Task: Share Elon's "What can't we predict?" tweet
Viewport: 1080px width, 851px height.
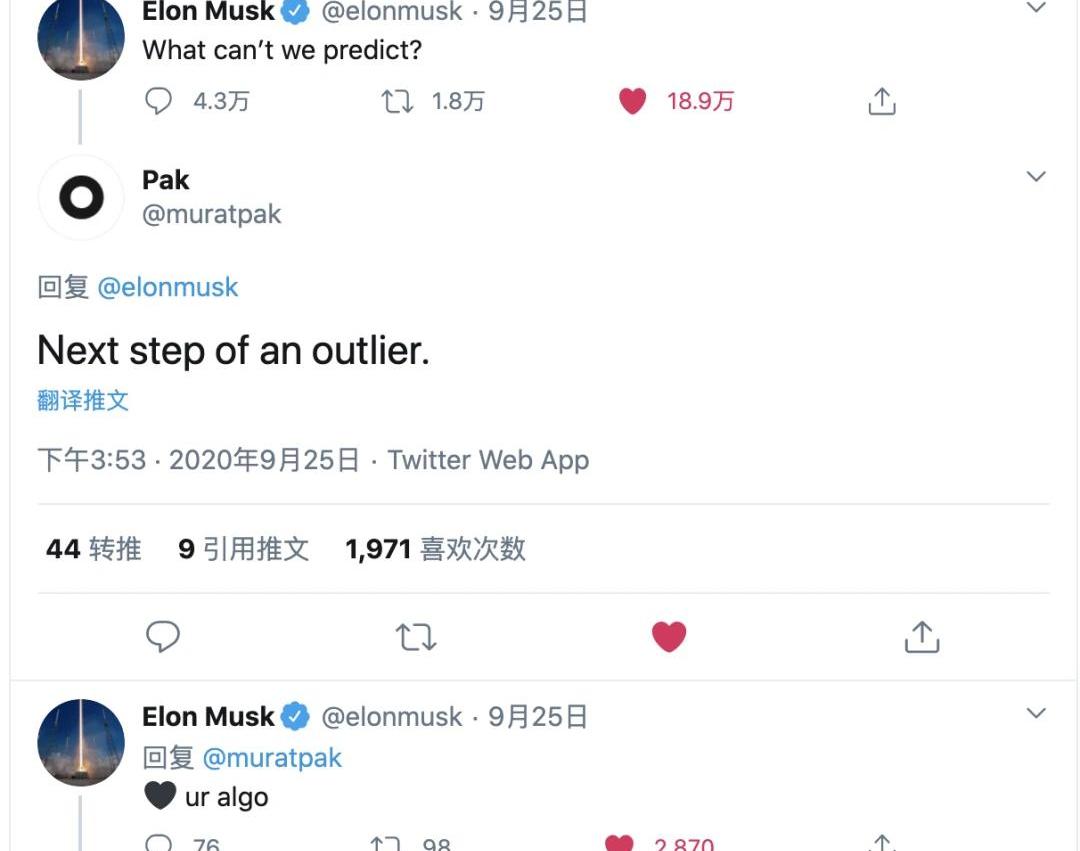Action: 881,101
